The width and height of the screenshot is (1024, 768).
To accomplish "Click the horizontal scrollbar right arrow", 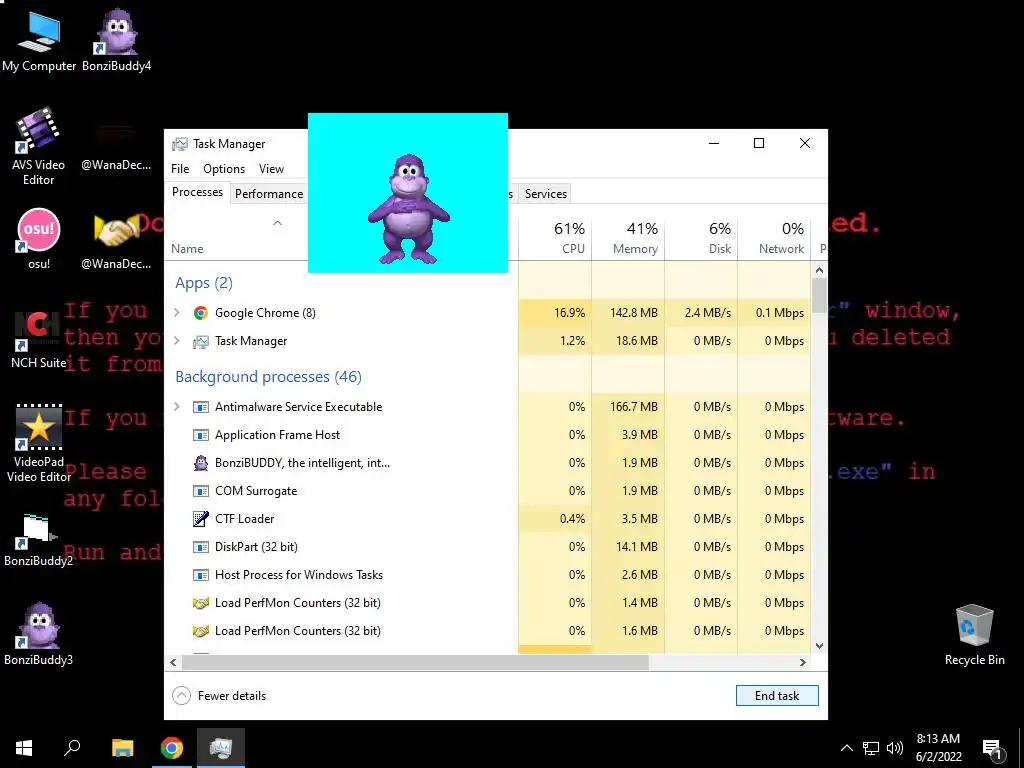I will (x=803, y=662).
